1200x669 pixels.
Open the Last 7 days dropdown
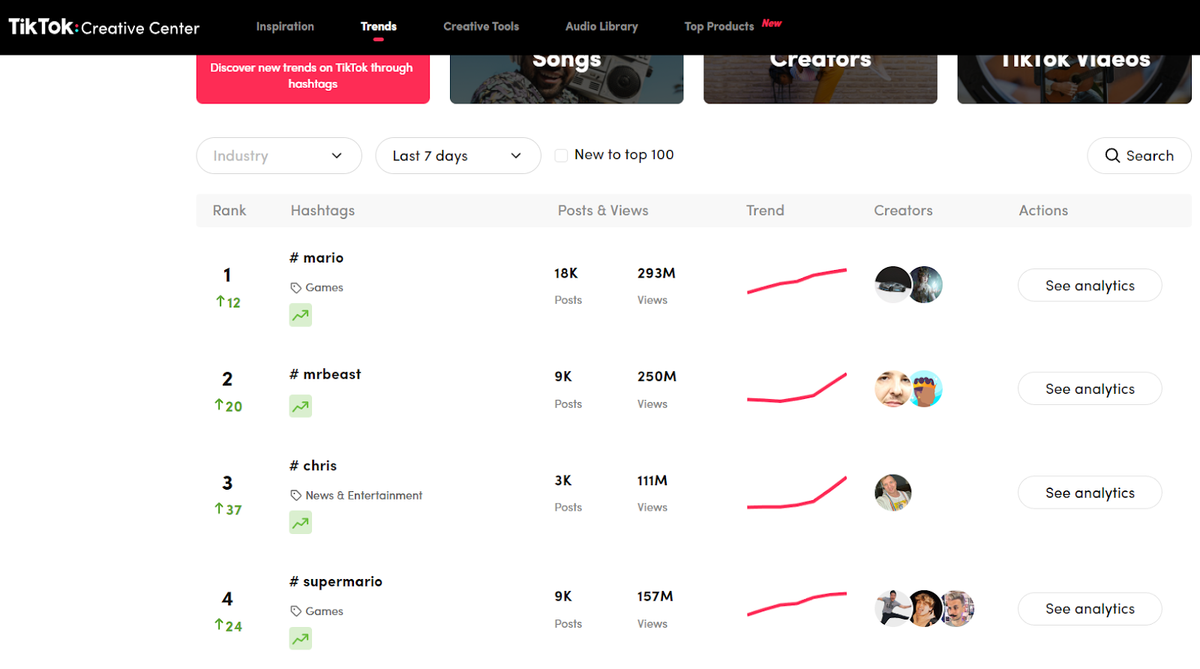(458, 156)
